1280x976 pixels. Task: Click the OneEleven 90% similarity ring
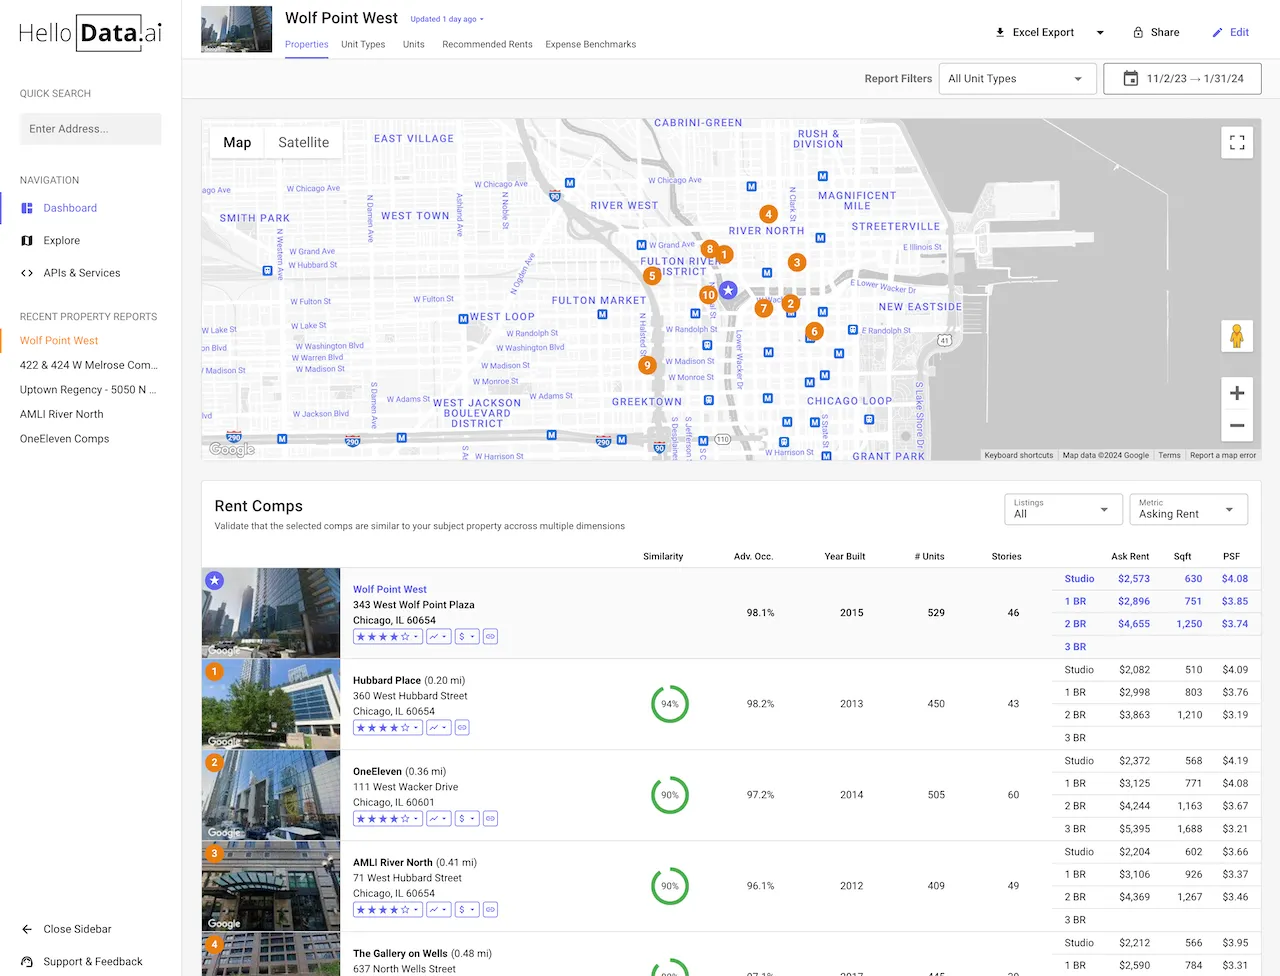670,795
